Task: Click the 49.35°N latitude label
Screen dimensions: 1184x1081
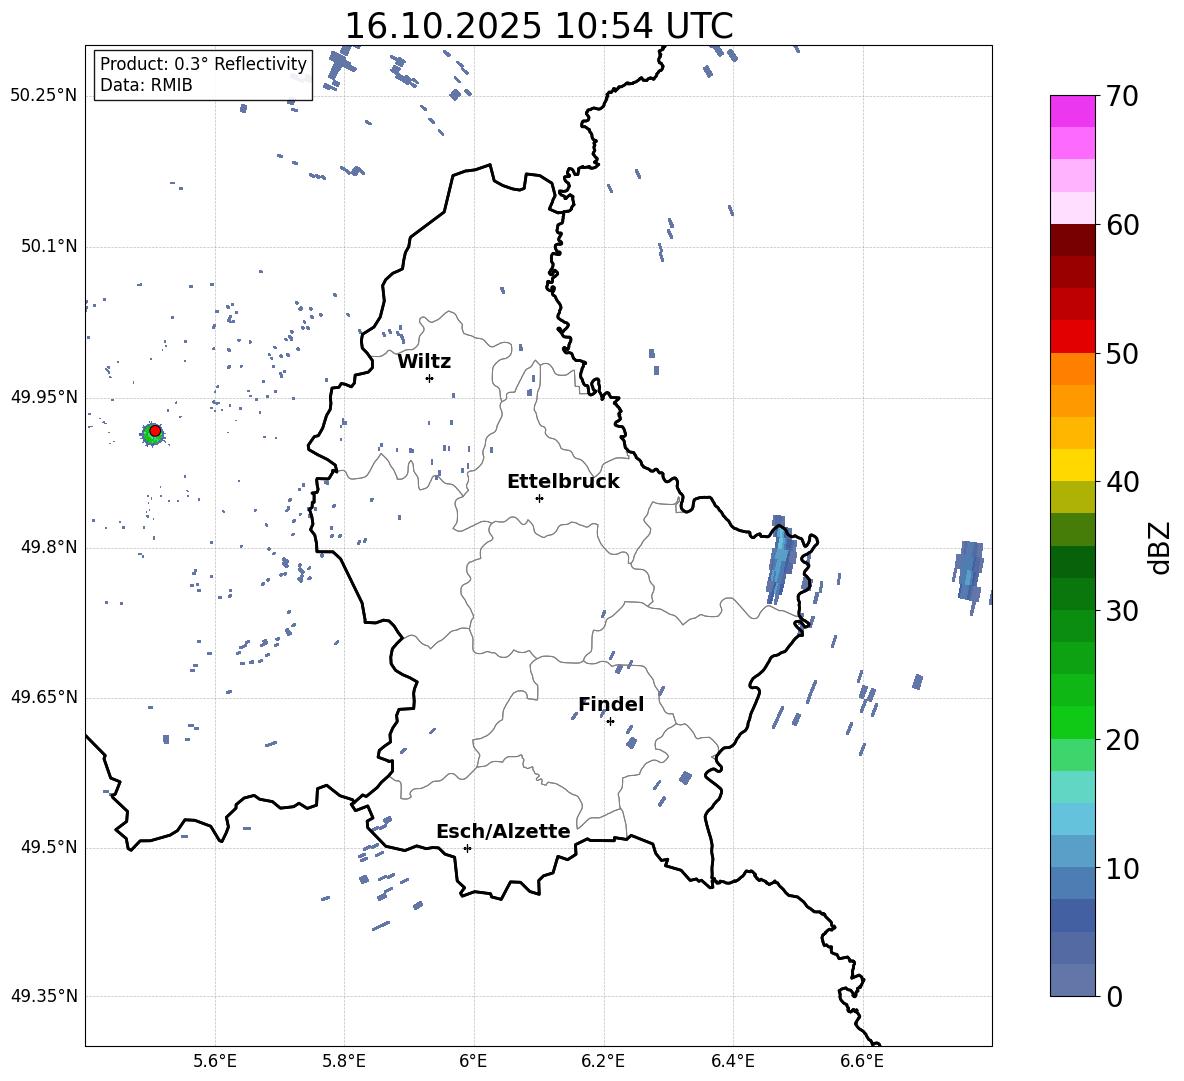Action: [44, 996]
